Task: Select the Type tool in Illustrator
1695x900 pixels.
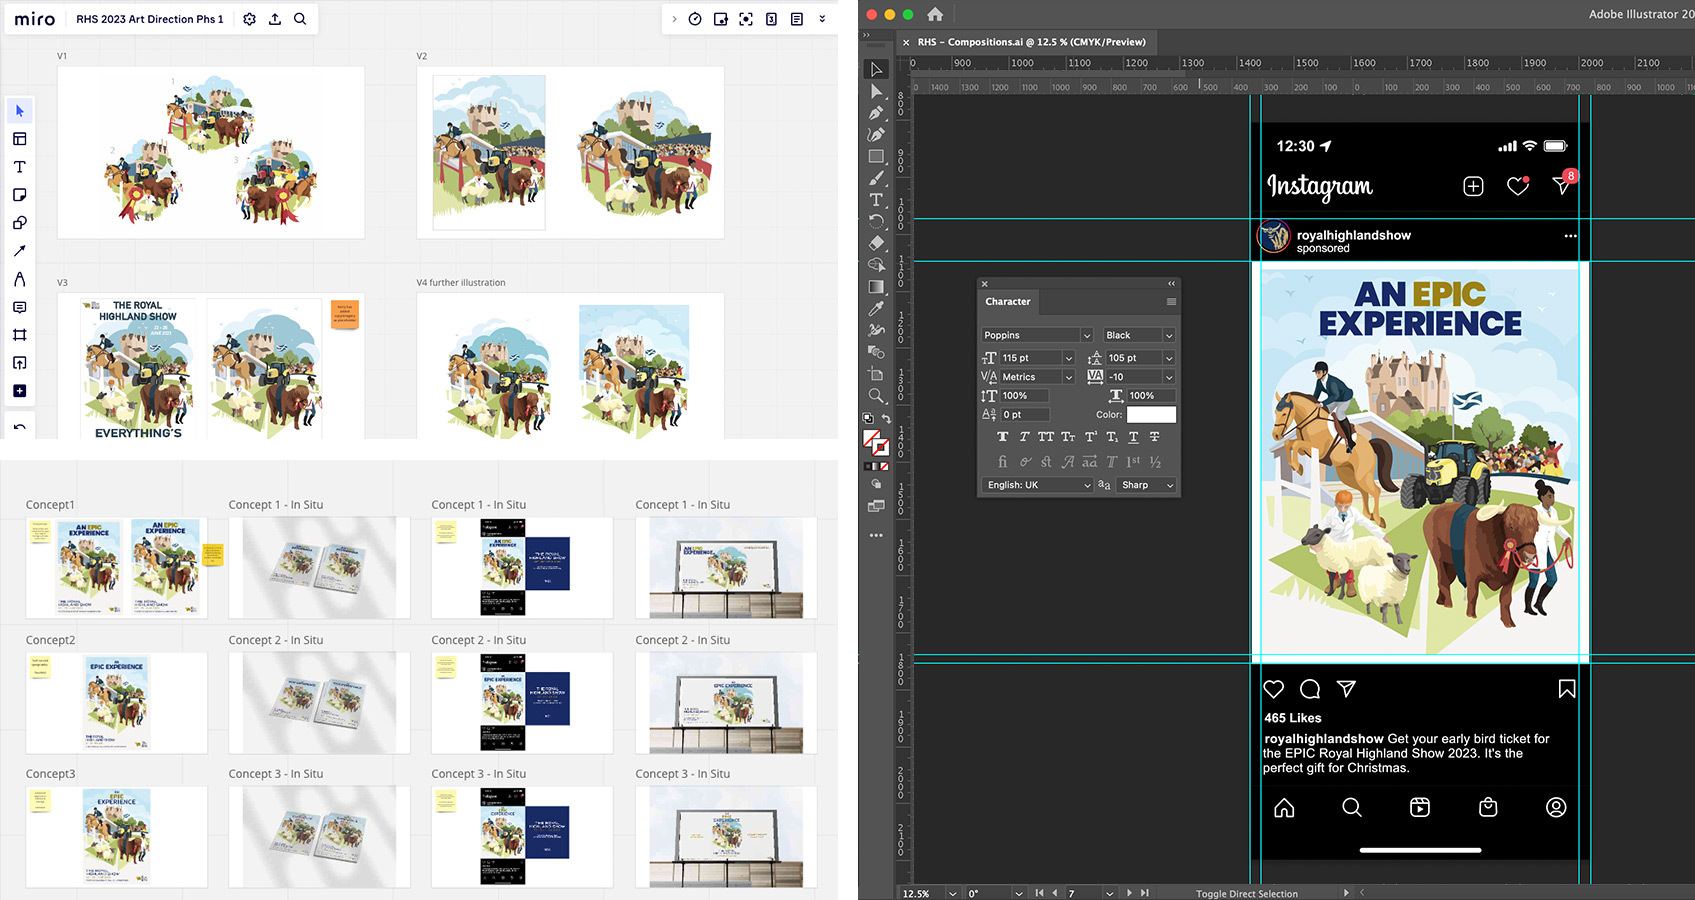Action: [876, 200]
